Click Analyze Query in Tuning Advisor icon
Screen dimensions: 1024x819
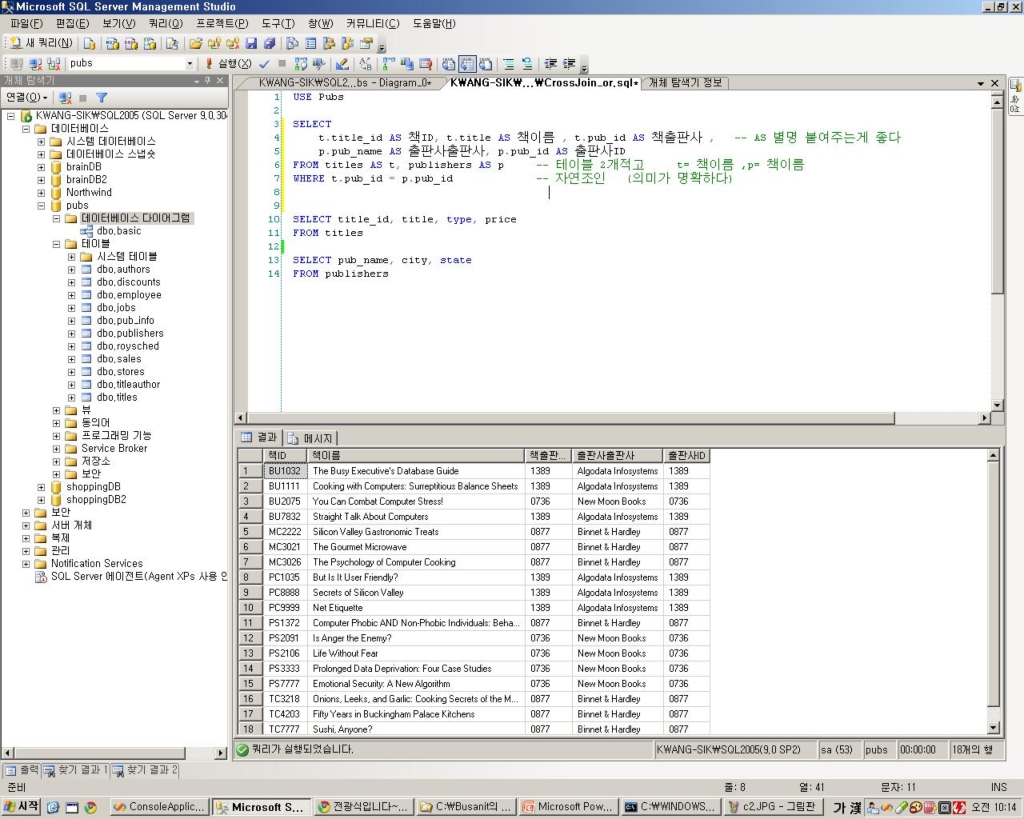[319, 63]
